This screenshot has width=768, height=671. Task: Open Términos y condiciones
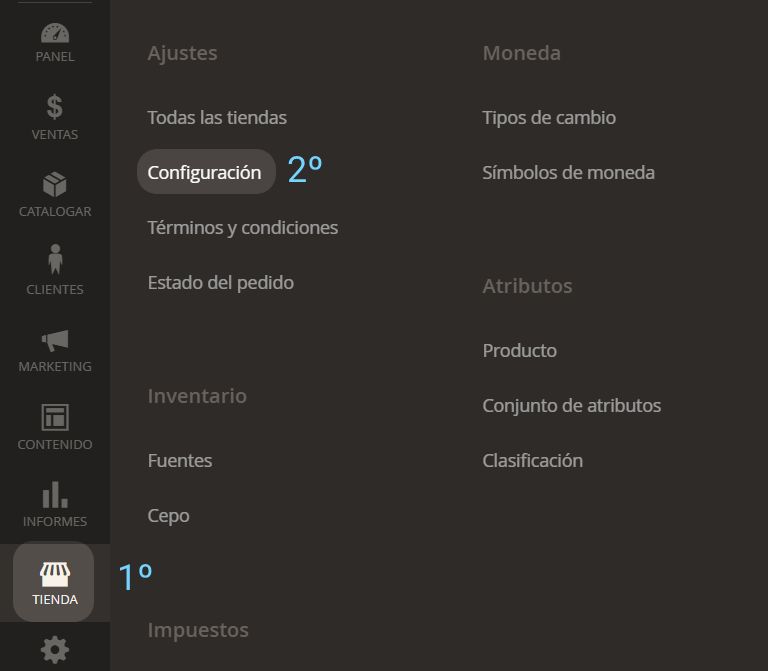click(243, 228)
